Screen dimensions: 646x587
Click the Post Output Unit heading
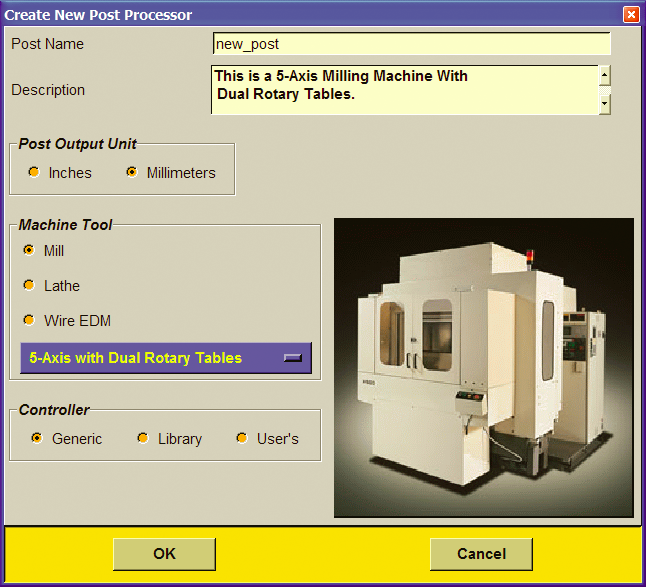pyautogui.click(x=77, y=144)
